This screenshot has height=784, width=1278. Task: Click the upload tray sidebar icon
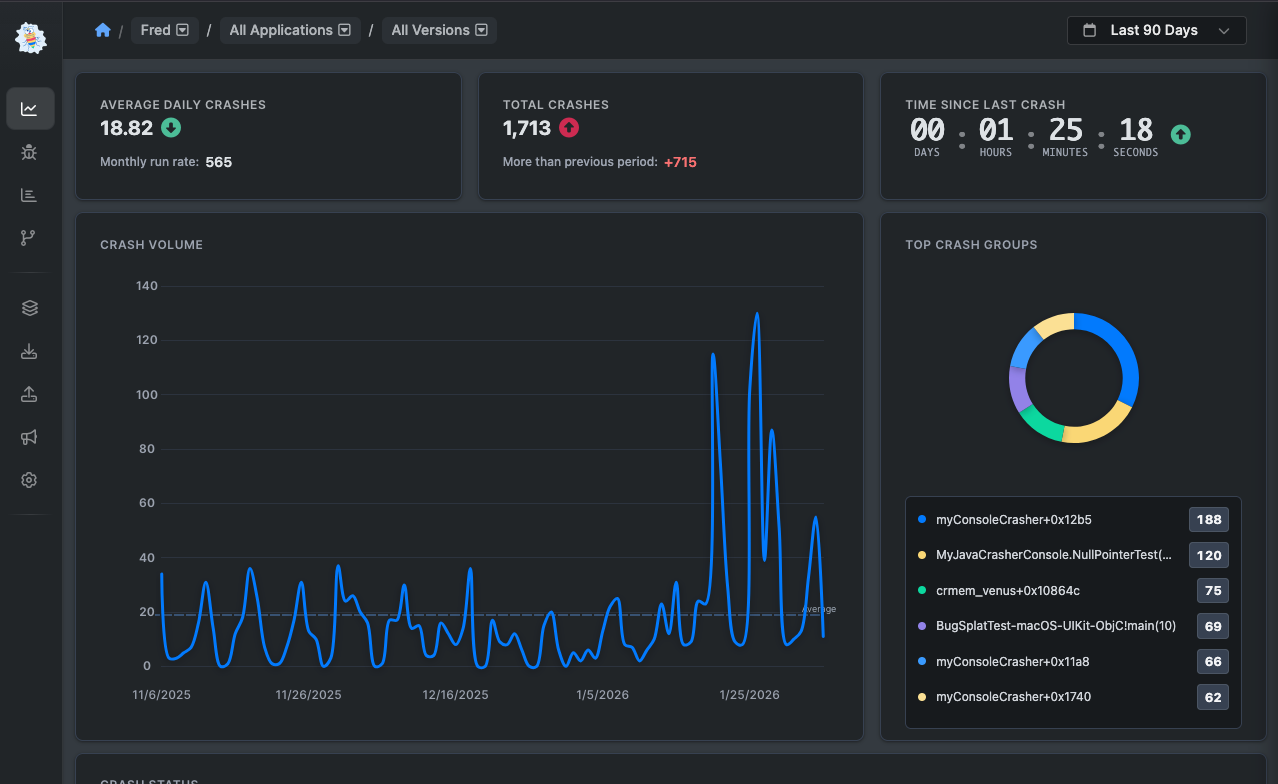(29, 394)
